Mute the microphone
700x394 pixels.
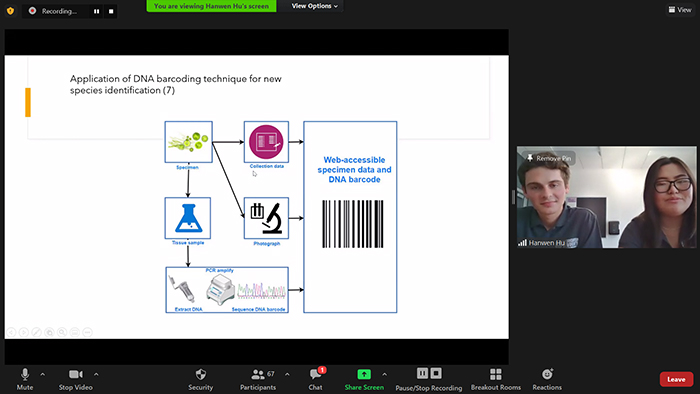[x=25, y=379]
